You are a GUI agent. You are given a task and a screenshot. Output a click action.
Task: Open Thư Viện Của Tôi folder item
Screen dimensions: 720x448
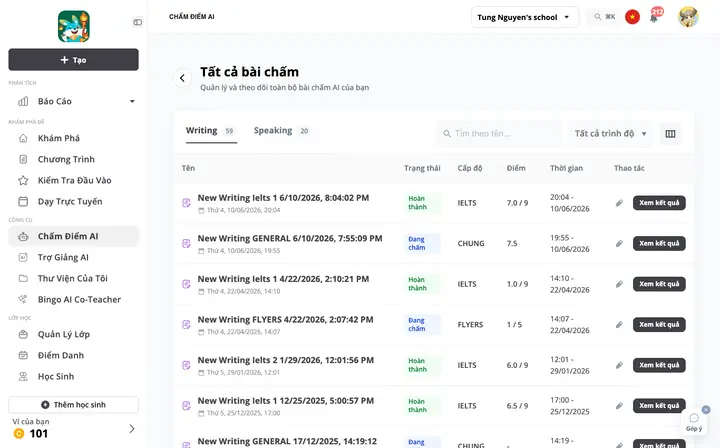point(73,279)
